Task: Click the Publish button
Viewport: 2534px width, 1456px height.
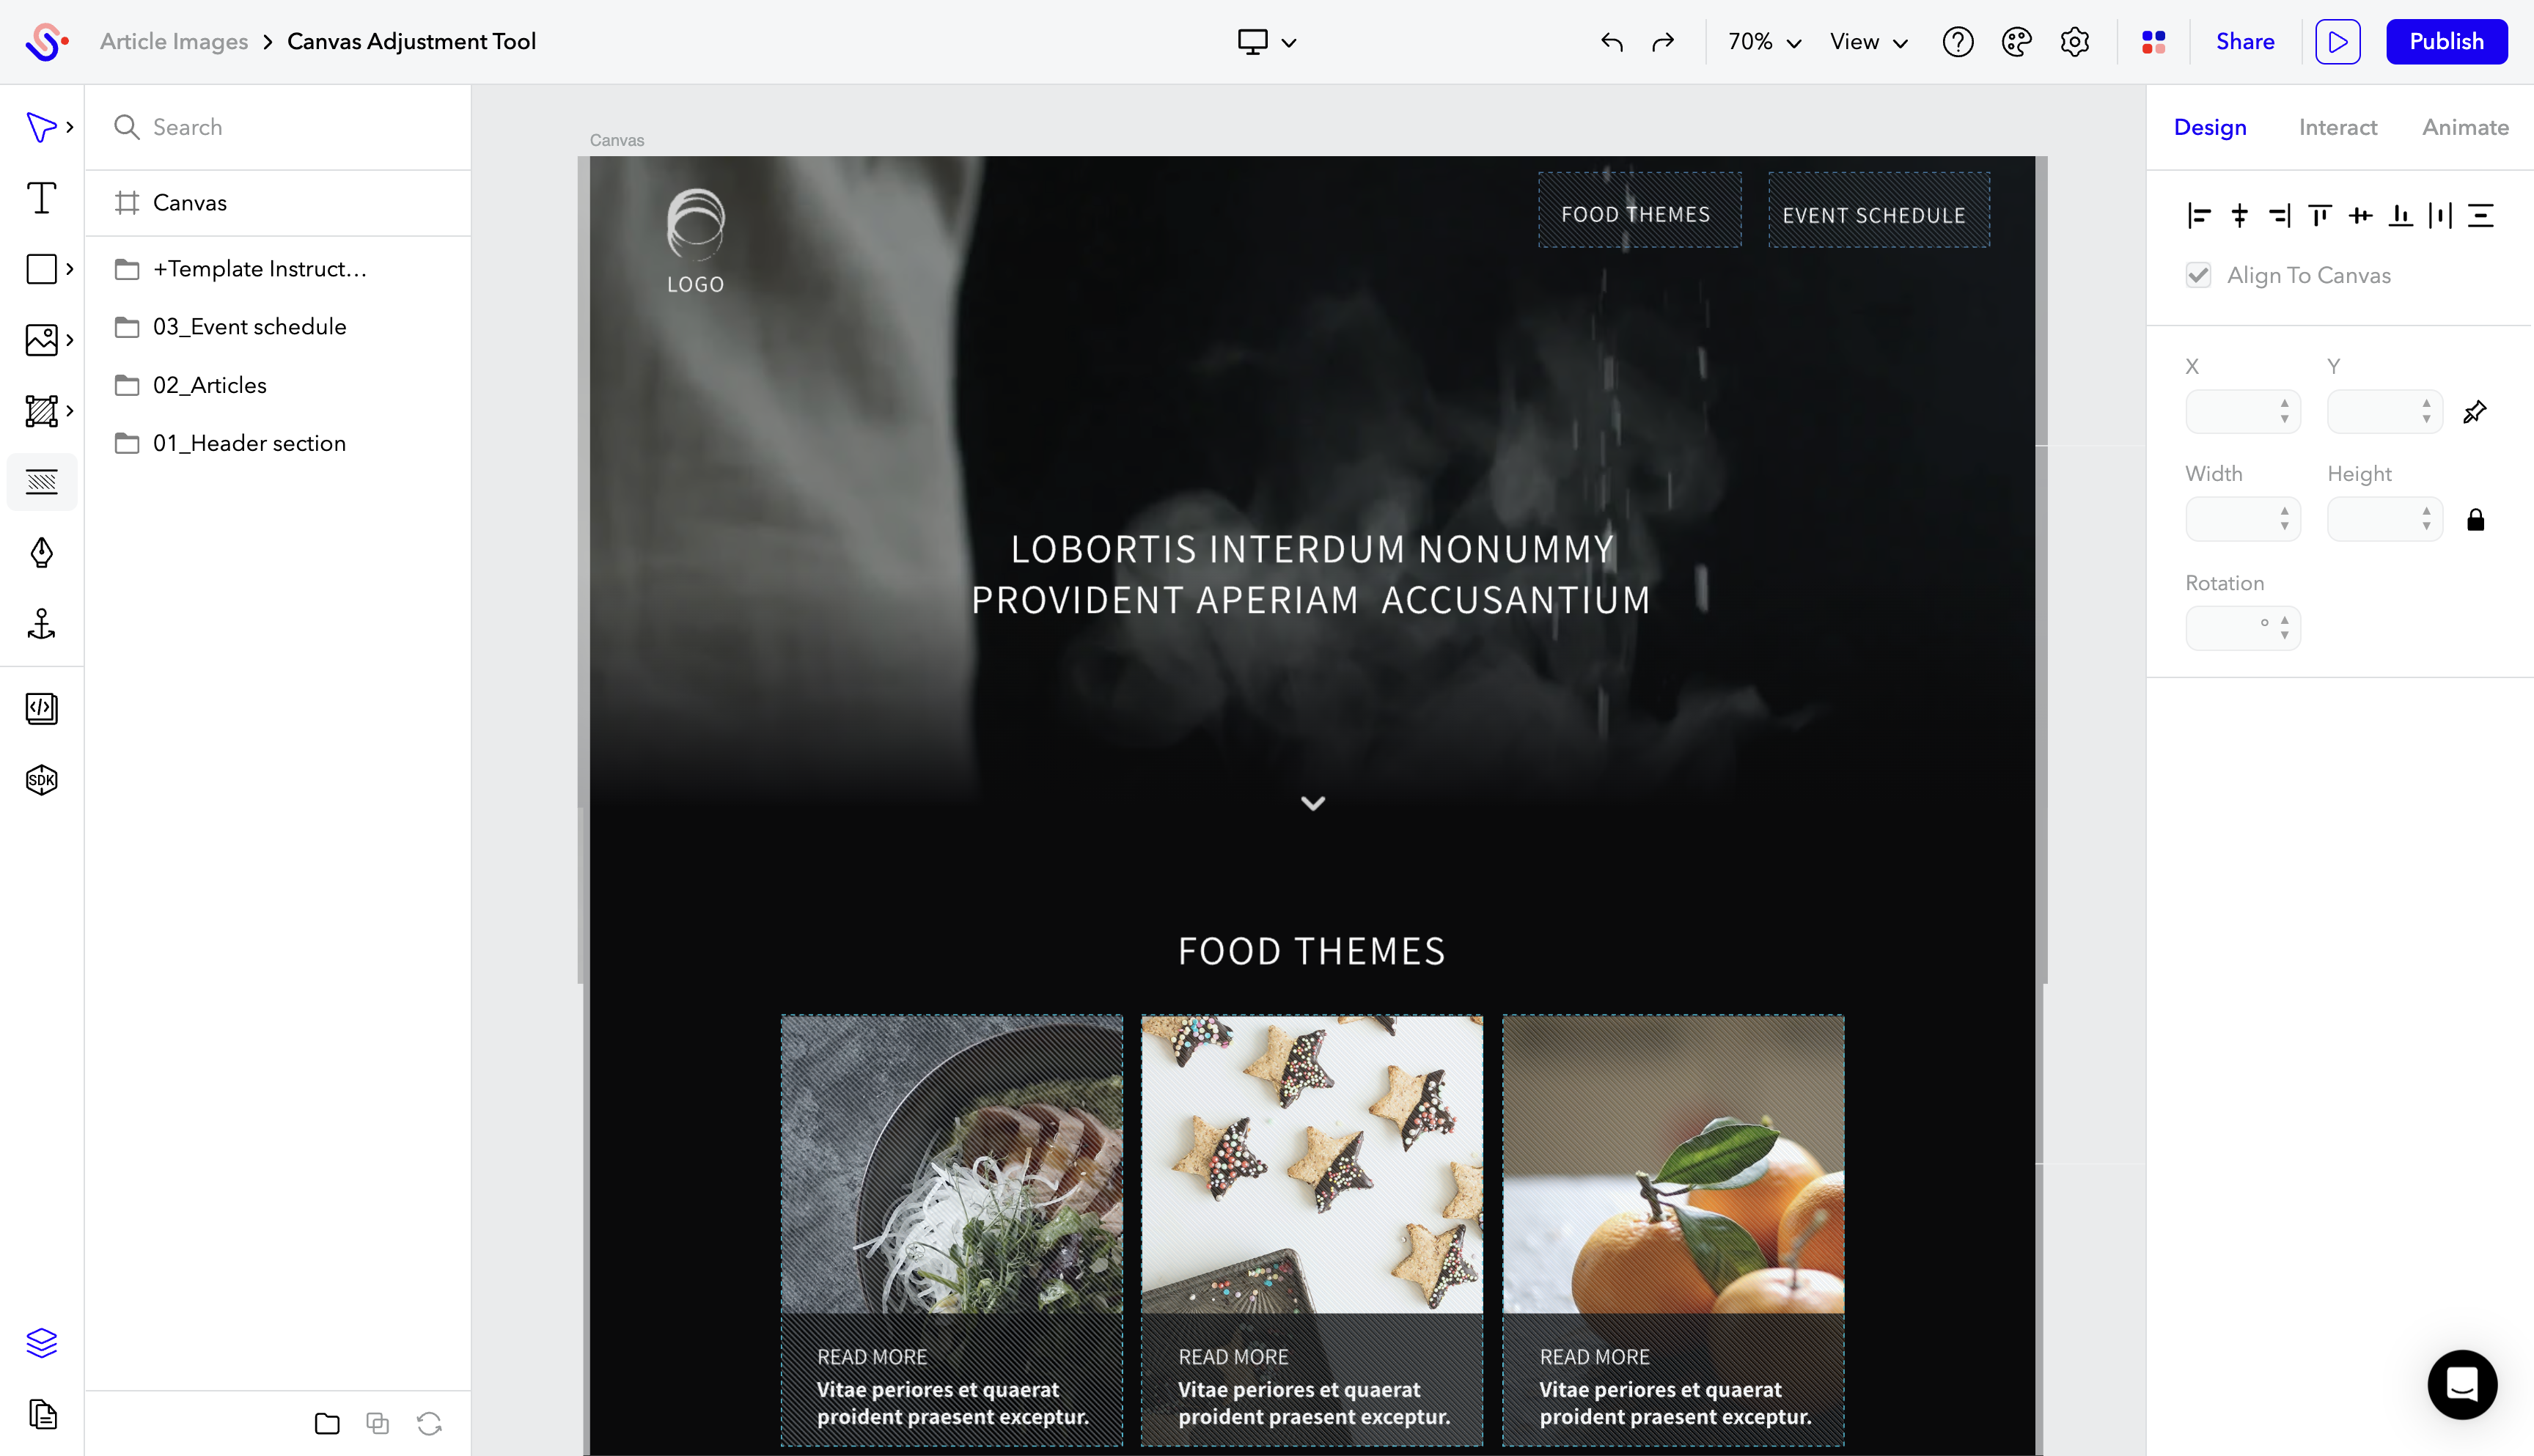Action: (2447, 42)
